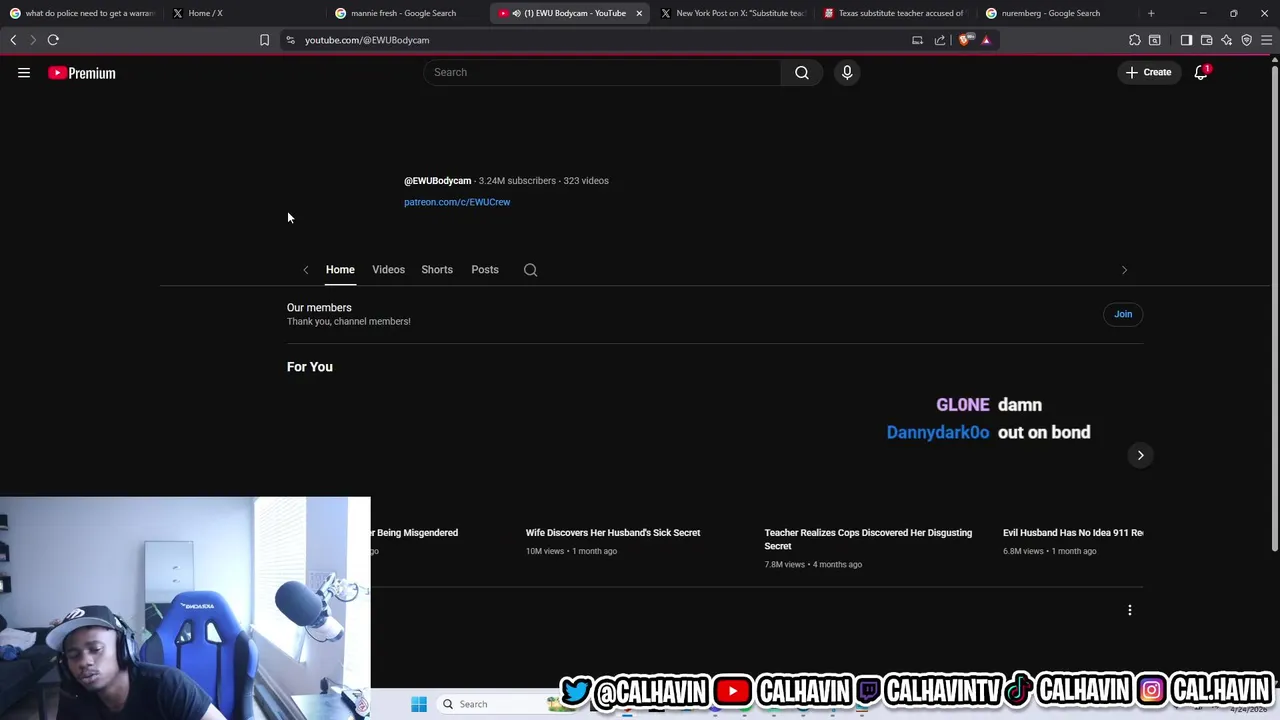Open the channel Videos tab
The image size is (1280, 720).
(388, 270)
